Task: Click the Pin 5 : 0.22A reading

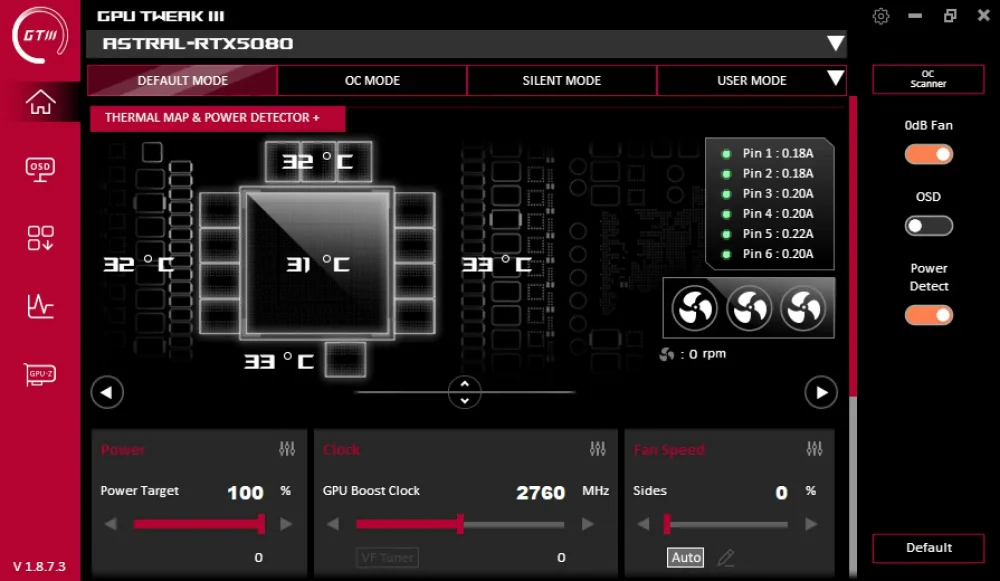Action: click(x=777, y=233)
